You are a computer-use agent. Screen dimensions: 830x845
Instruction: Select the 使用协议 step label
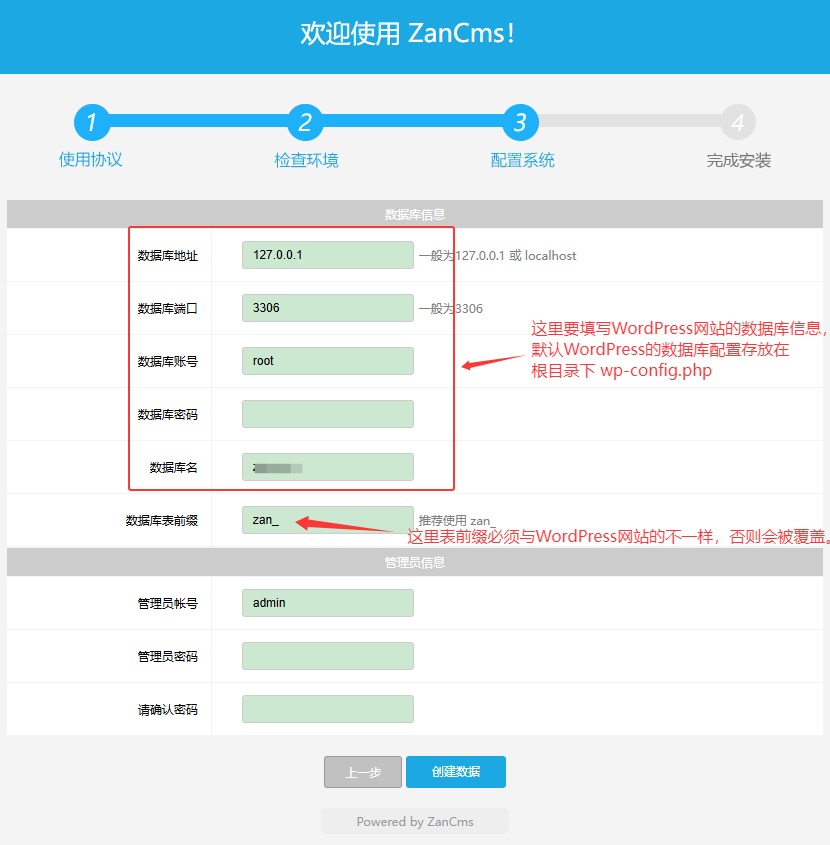pos(91,160)
